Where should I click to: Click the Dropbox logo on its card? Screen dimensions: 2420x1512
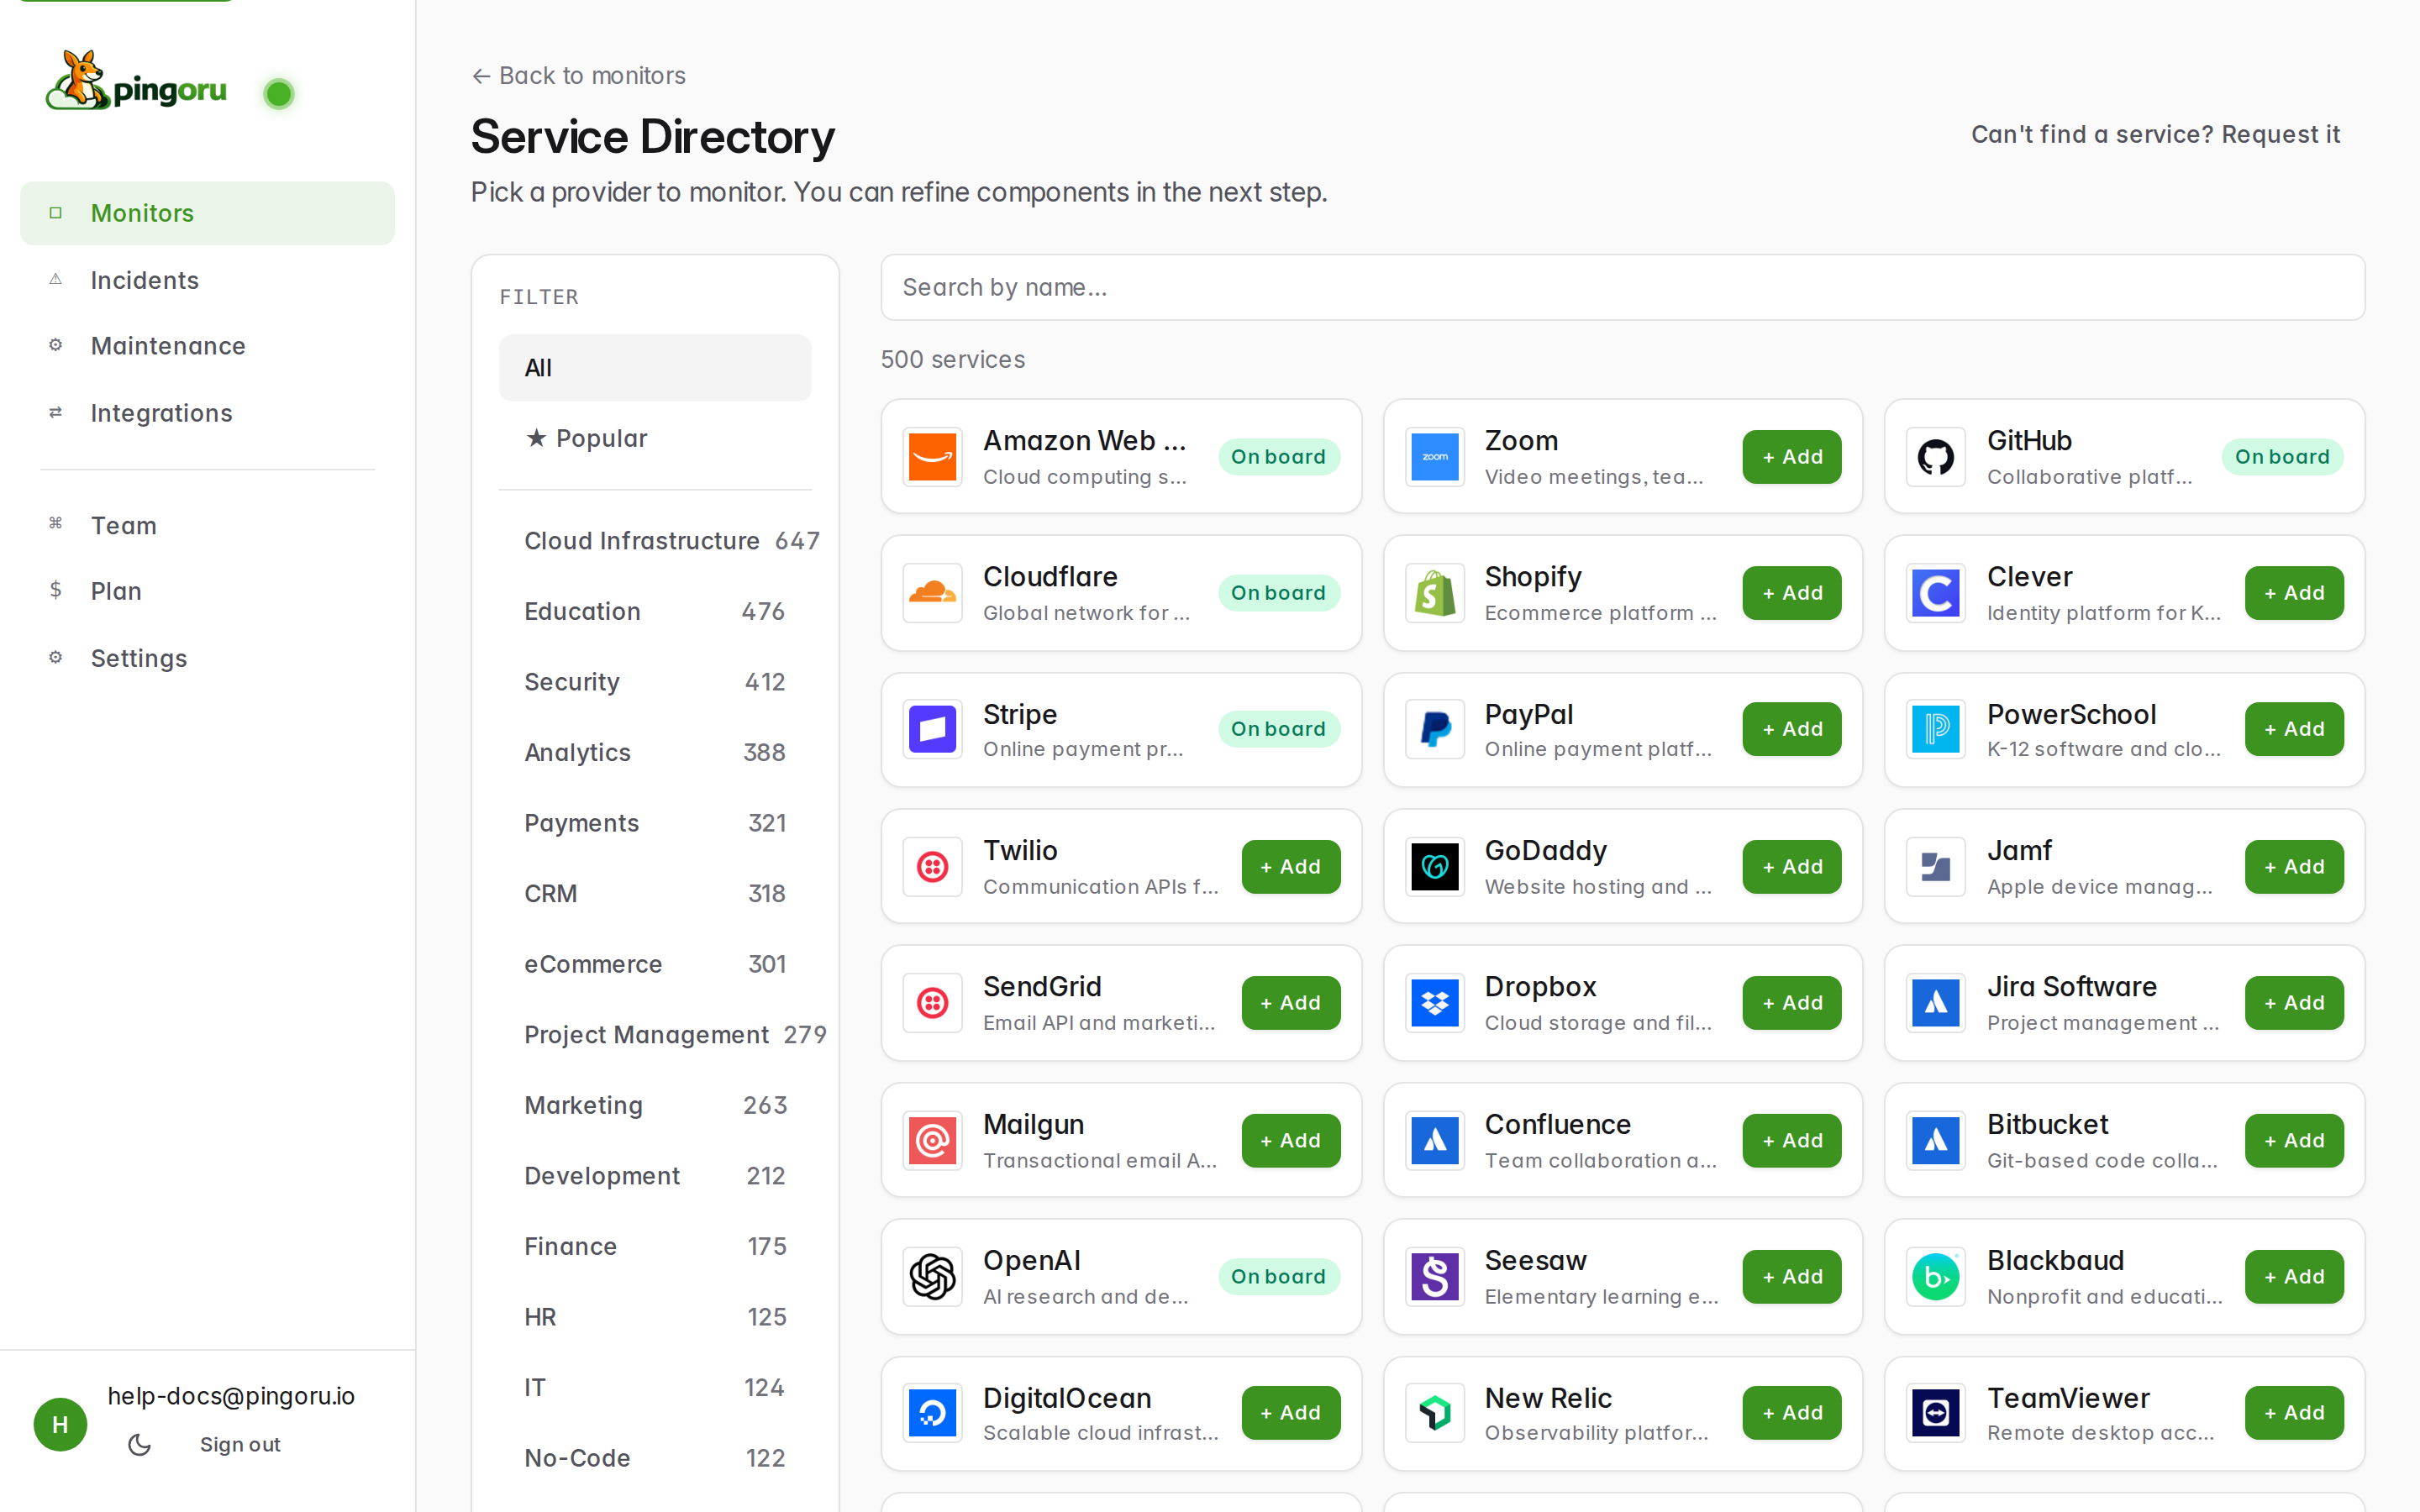click(x=1434, y=1002)
